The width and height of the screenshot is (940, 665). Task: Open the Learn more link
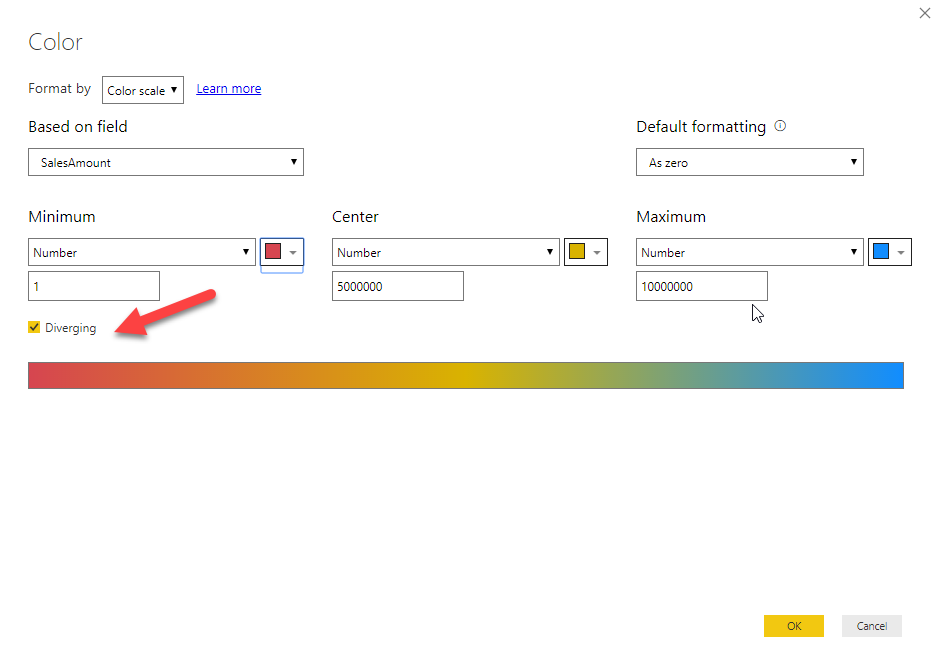point(228,89)
